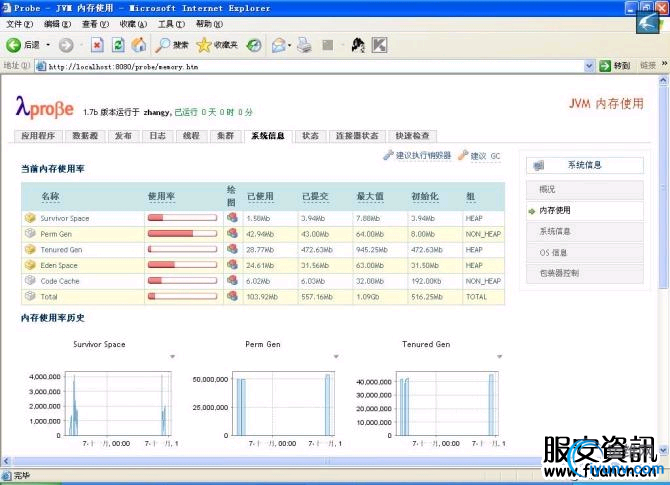
Task: Open History toolbar icon
Action: pyautogui.click(x=254, y=45)
